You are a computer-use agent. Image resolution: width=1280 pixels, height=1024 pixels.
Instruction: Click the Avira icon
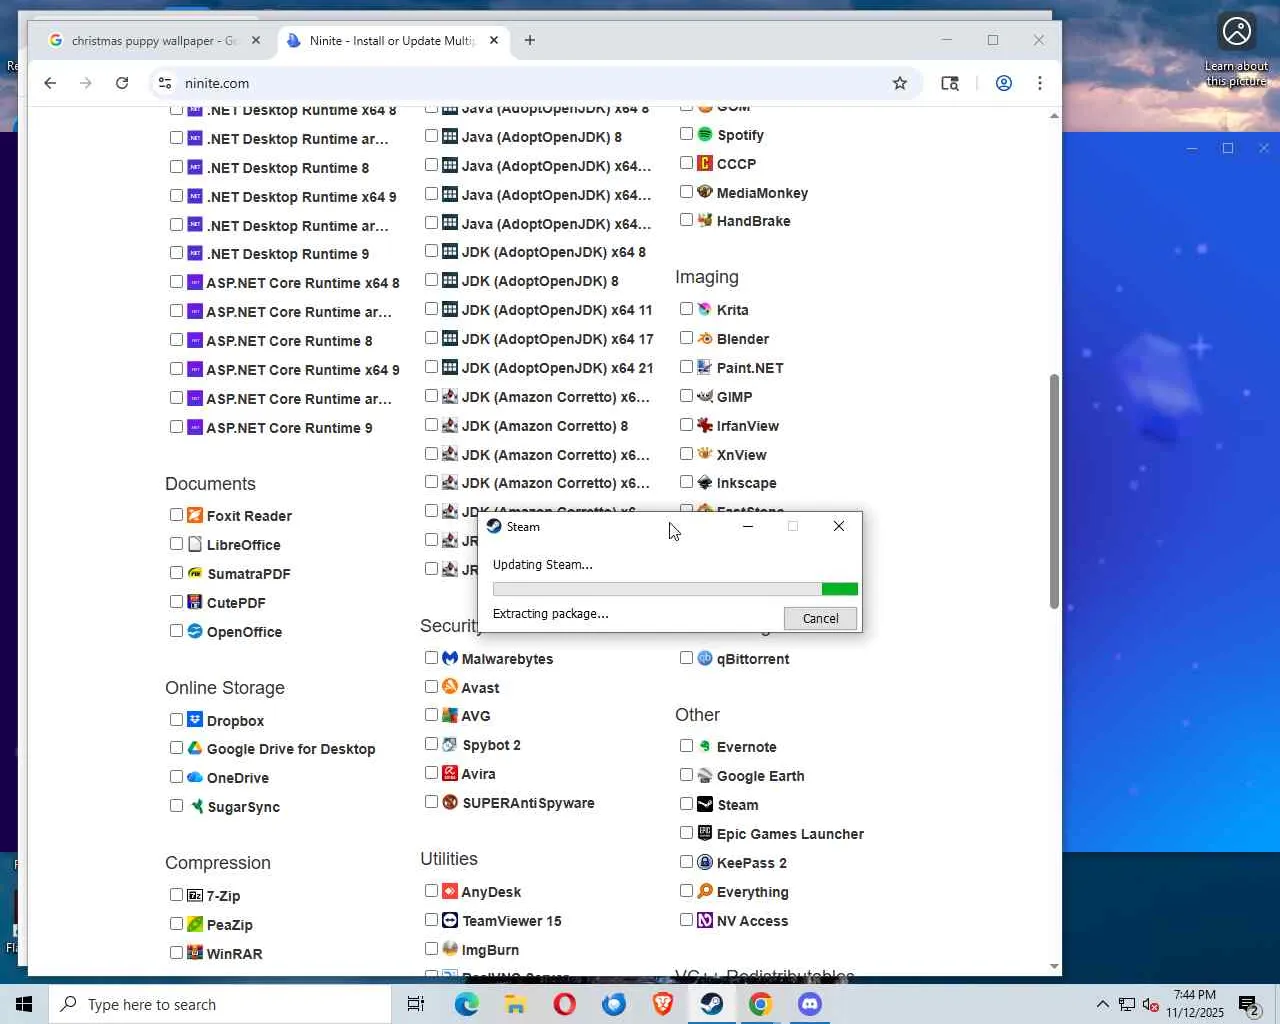(x=450, y=773)
